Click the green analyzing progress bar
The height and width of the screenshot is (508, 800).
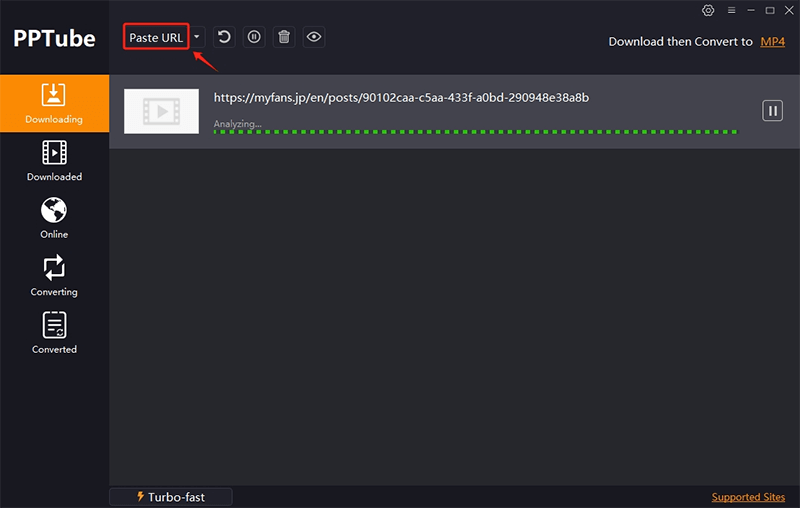pyautogui.click(x=475, y=131)
